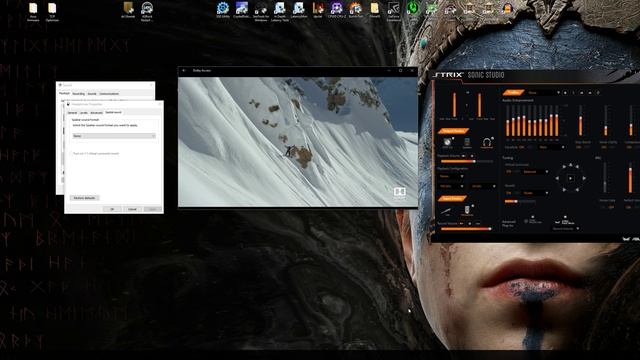Toggle the Voice Clarity On switch
Screen dimensions: 640x360
604,147
